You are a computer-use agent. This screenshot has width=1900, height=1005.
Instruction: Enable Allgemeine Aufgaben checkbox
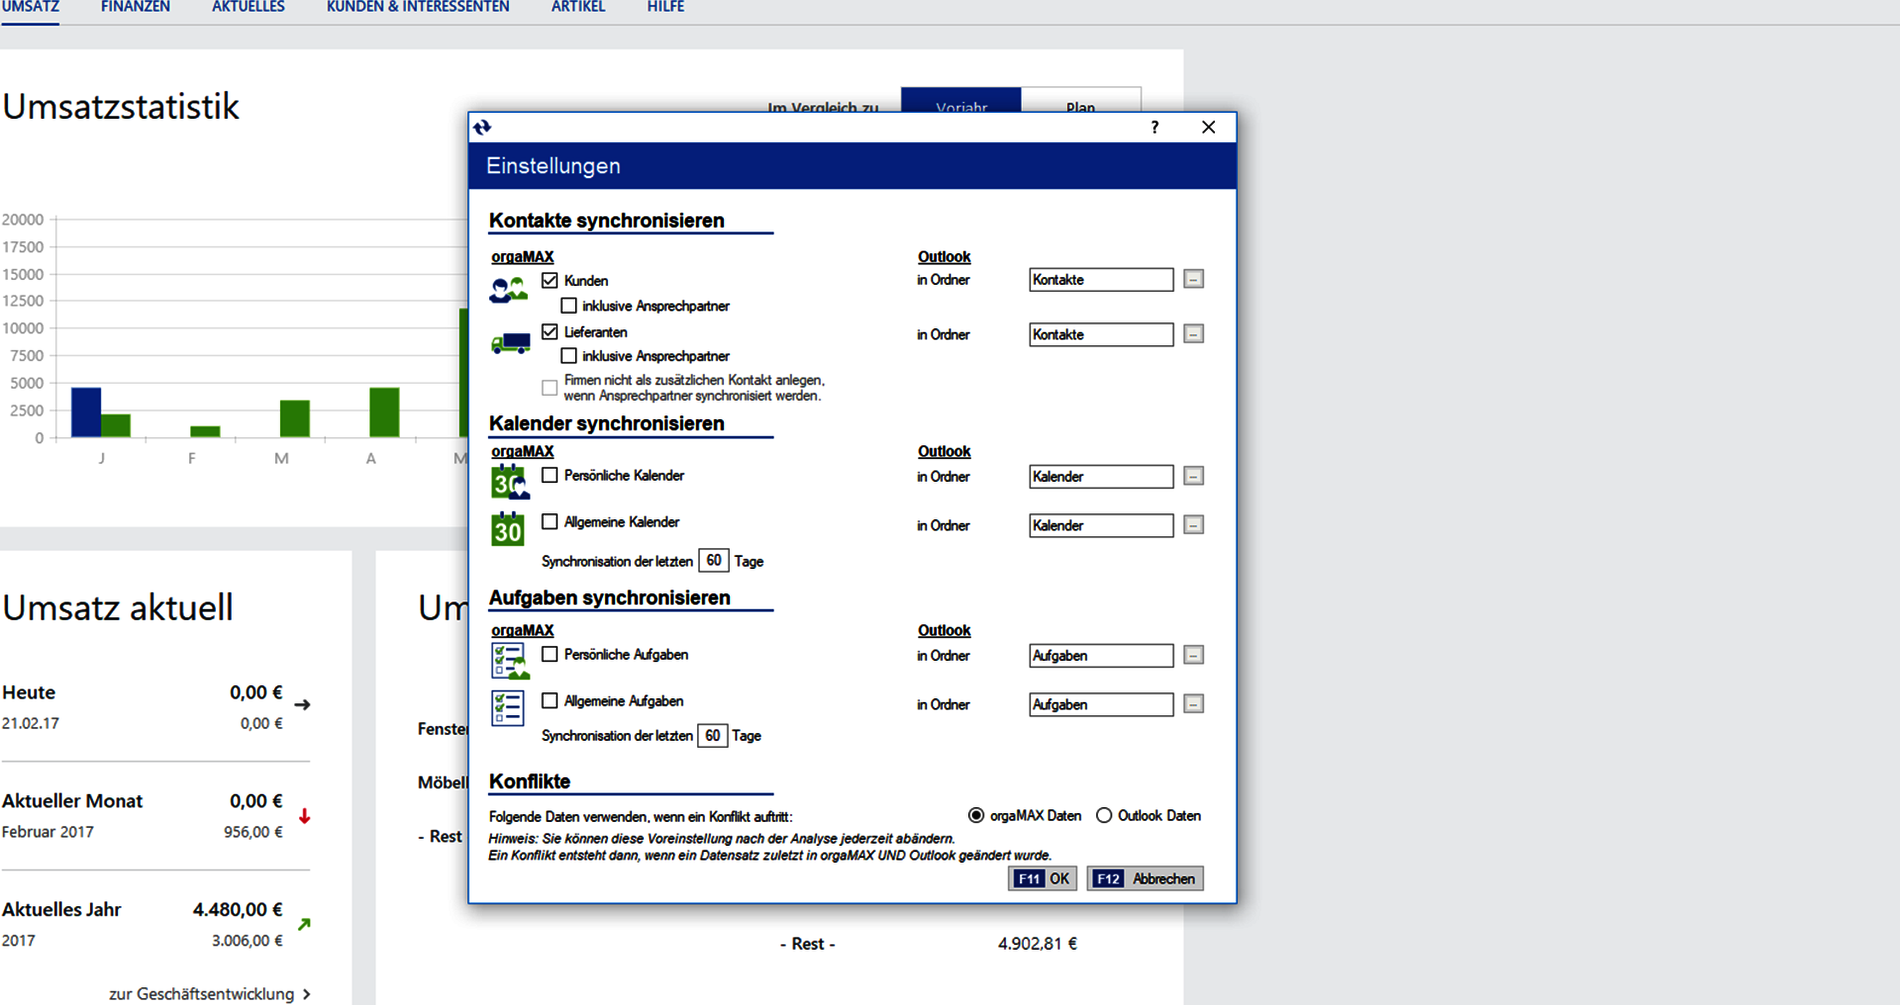(550, 700)
